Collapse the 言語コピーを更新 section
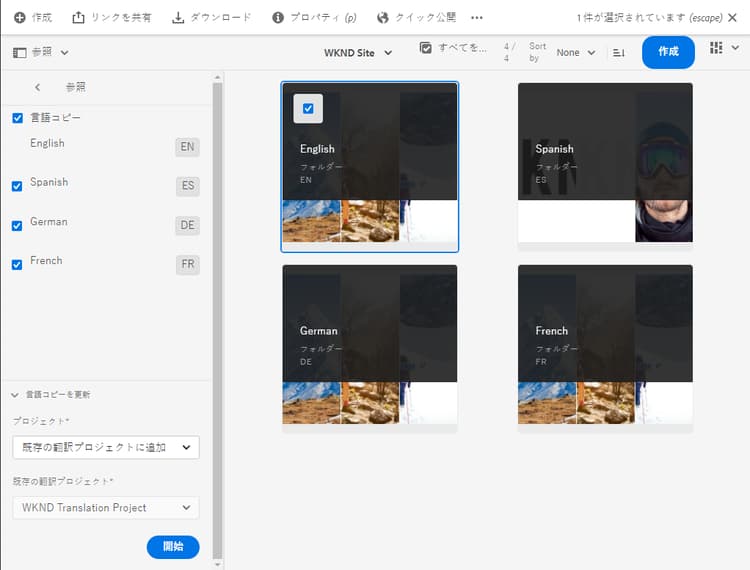The height and width of the screenshot is (570, 750). pos(15,395)
